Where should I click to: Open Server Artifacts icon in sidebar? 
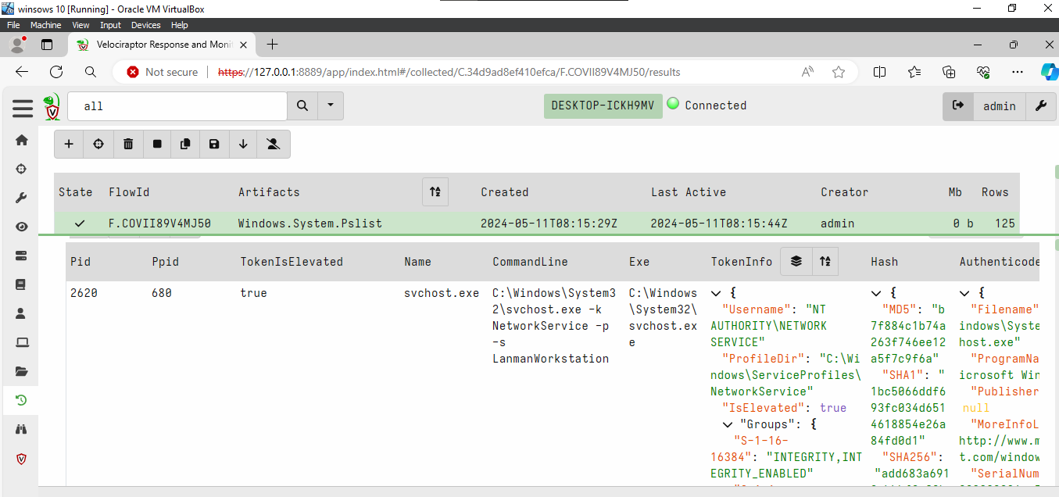(22, 256)
